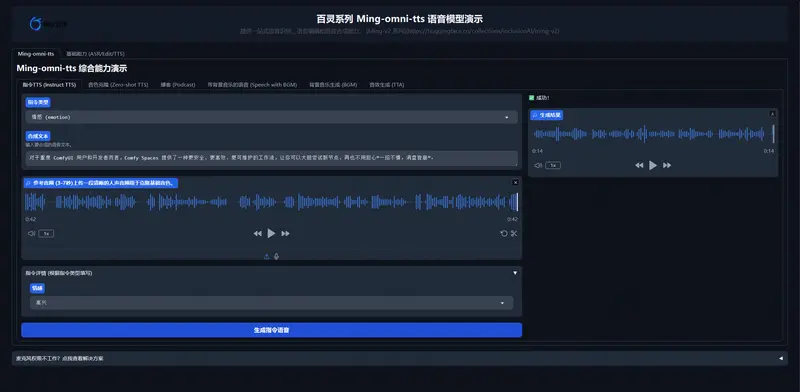Click the 情绪 label badge

[37, 288]
